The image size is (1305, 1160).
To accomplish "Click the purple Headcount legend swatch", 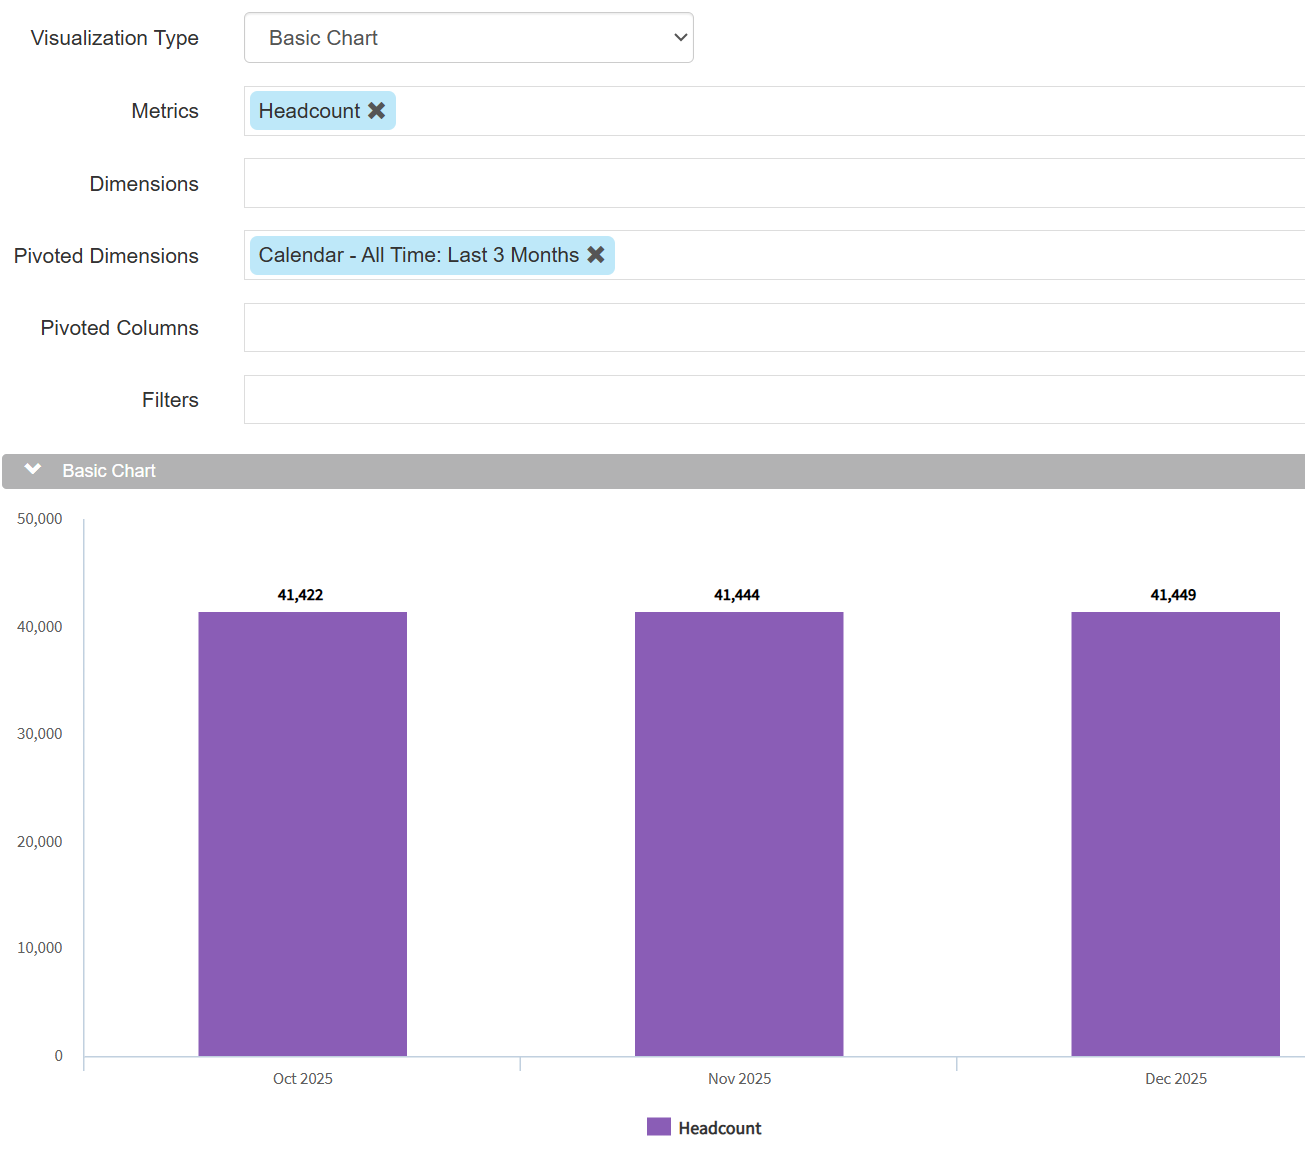I will coord(658,1127).
